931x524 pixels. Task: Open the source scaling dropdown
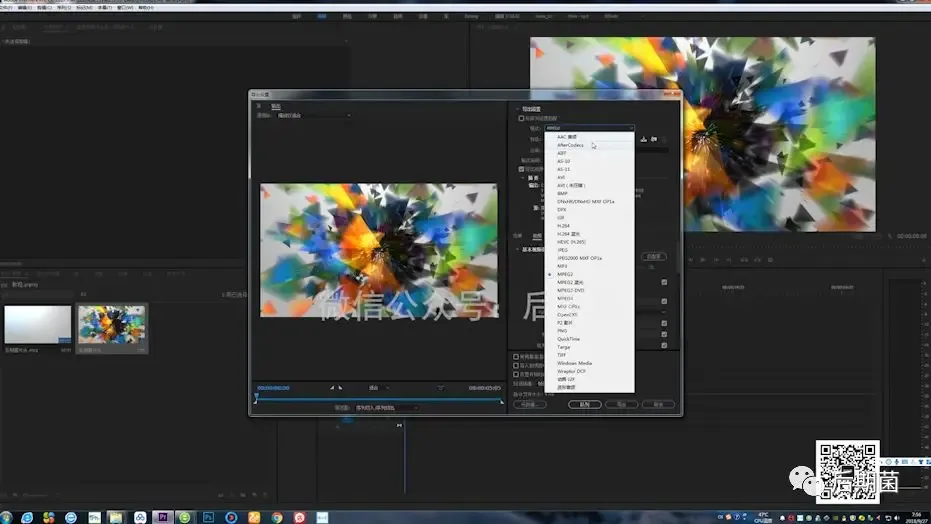314,115
